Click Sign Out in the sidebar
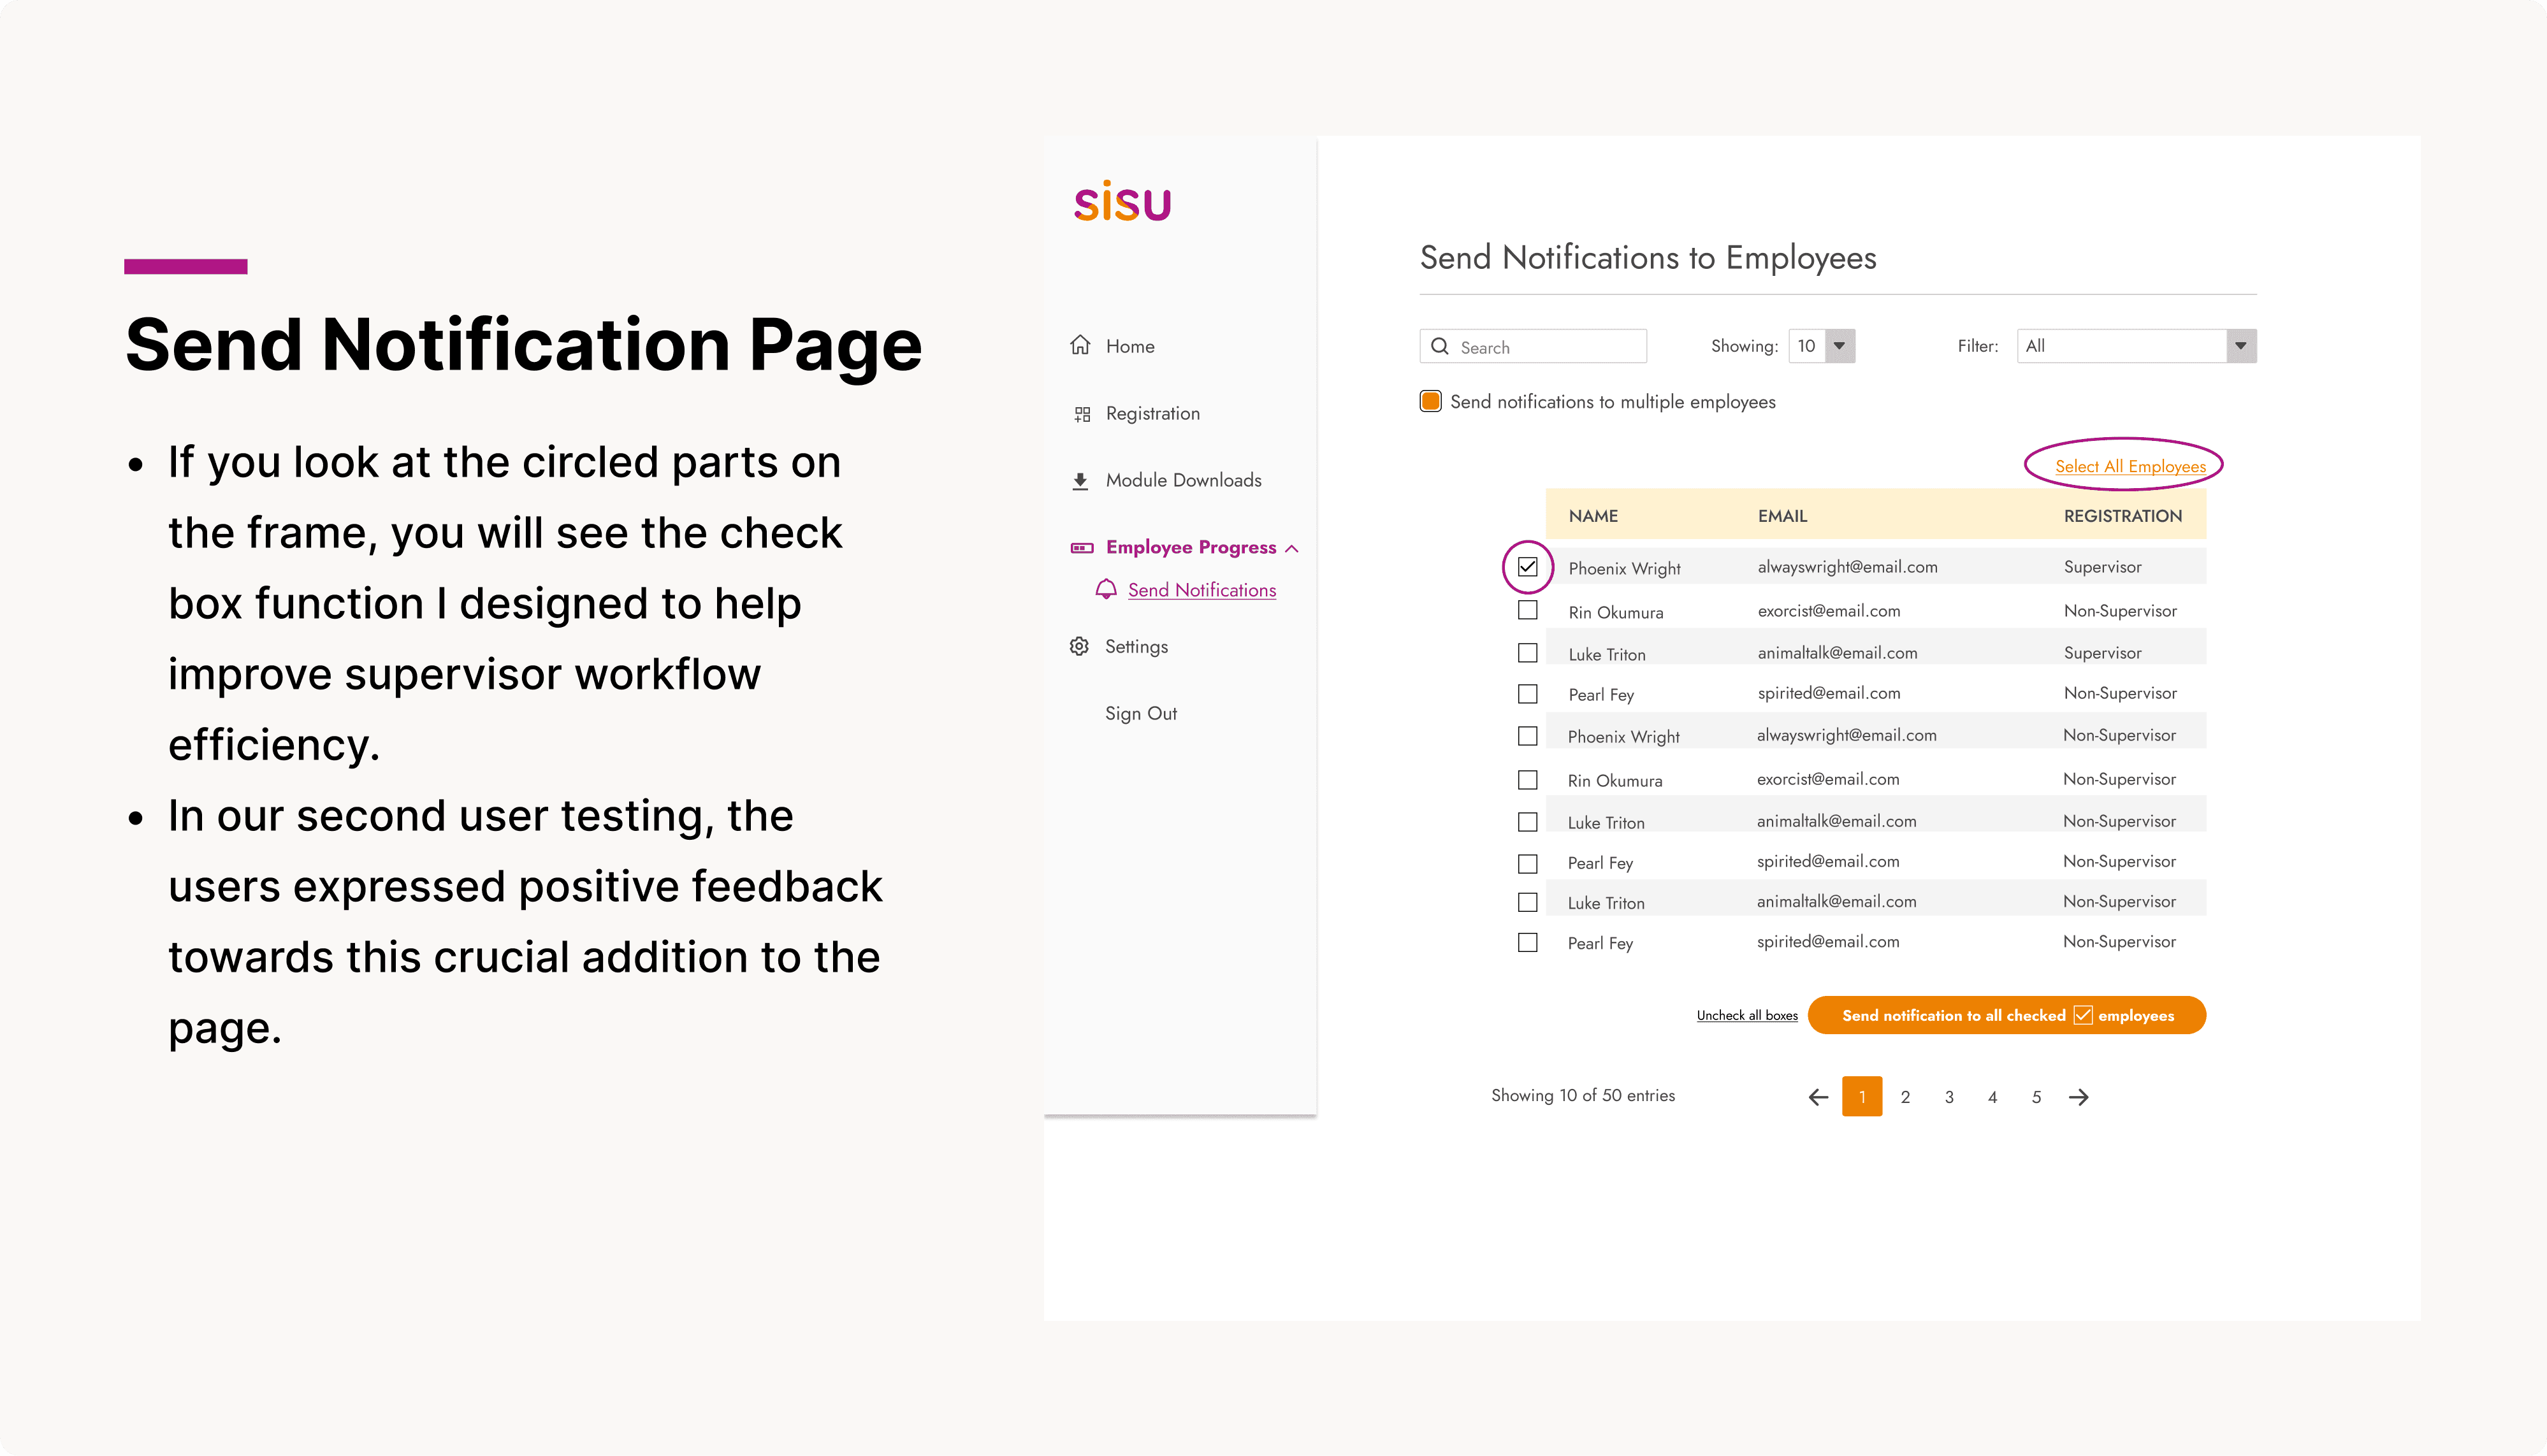 1141,713
